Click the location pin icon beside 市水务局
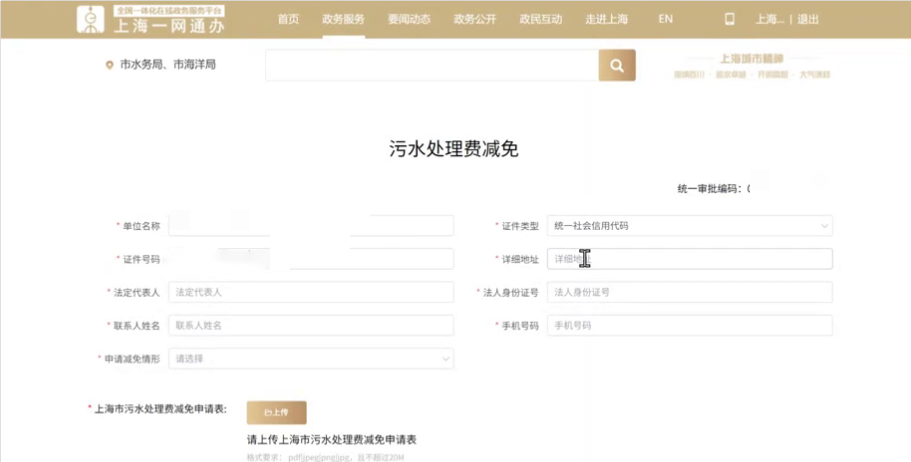The width and height of the screenshot is (911, 462). pos(110,66)
